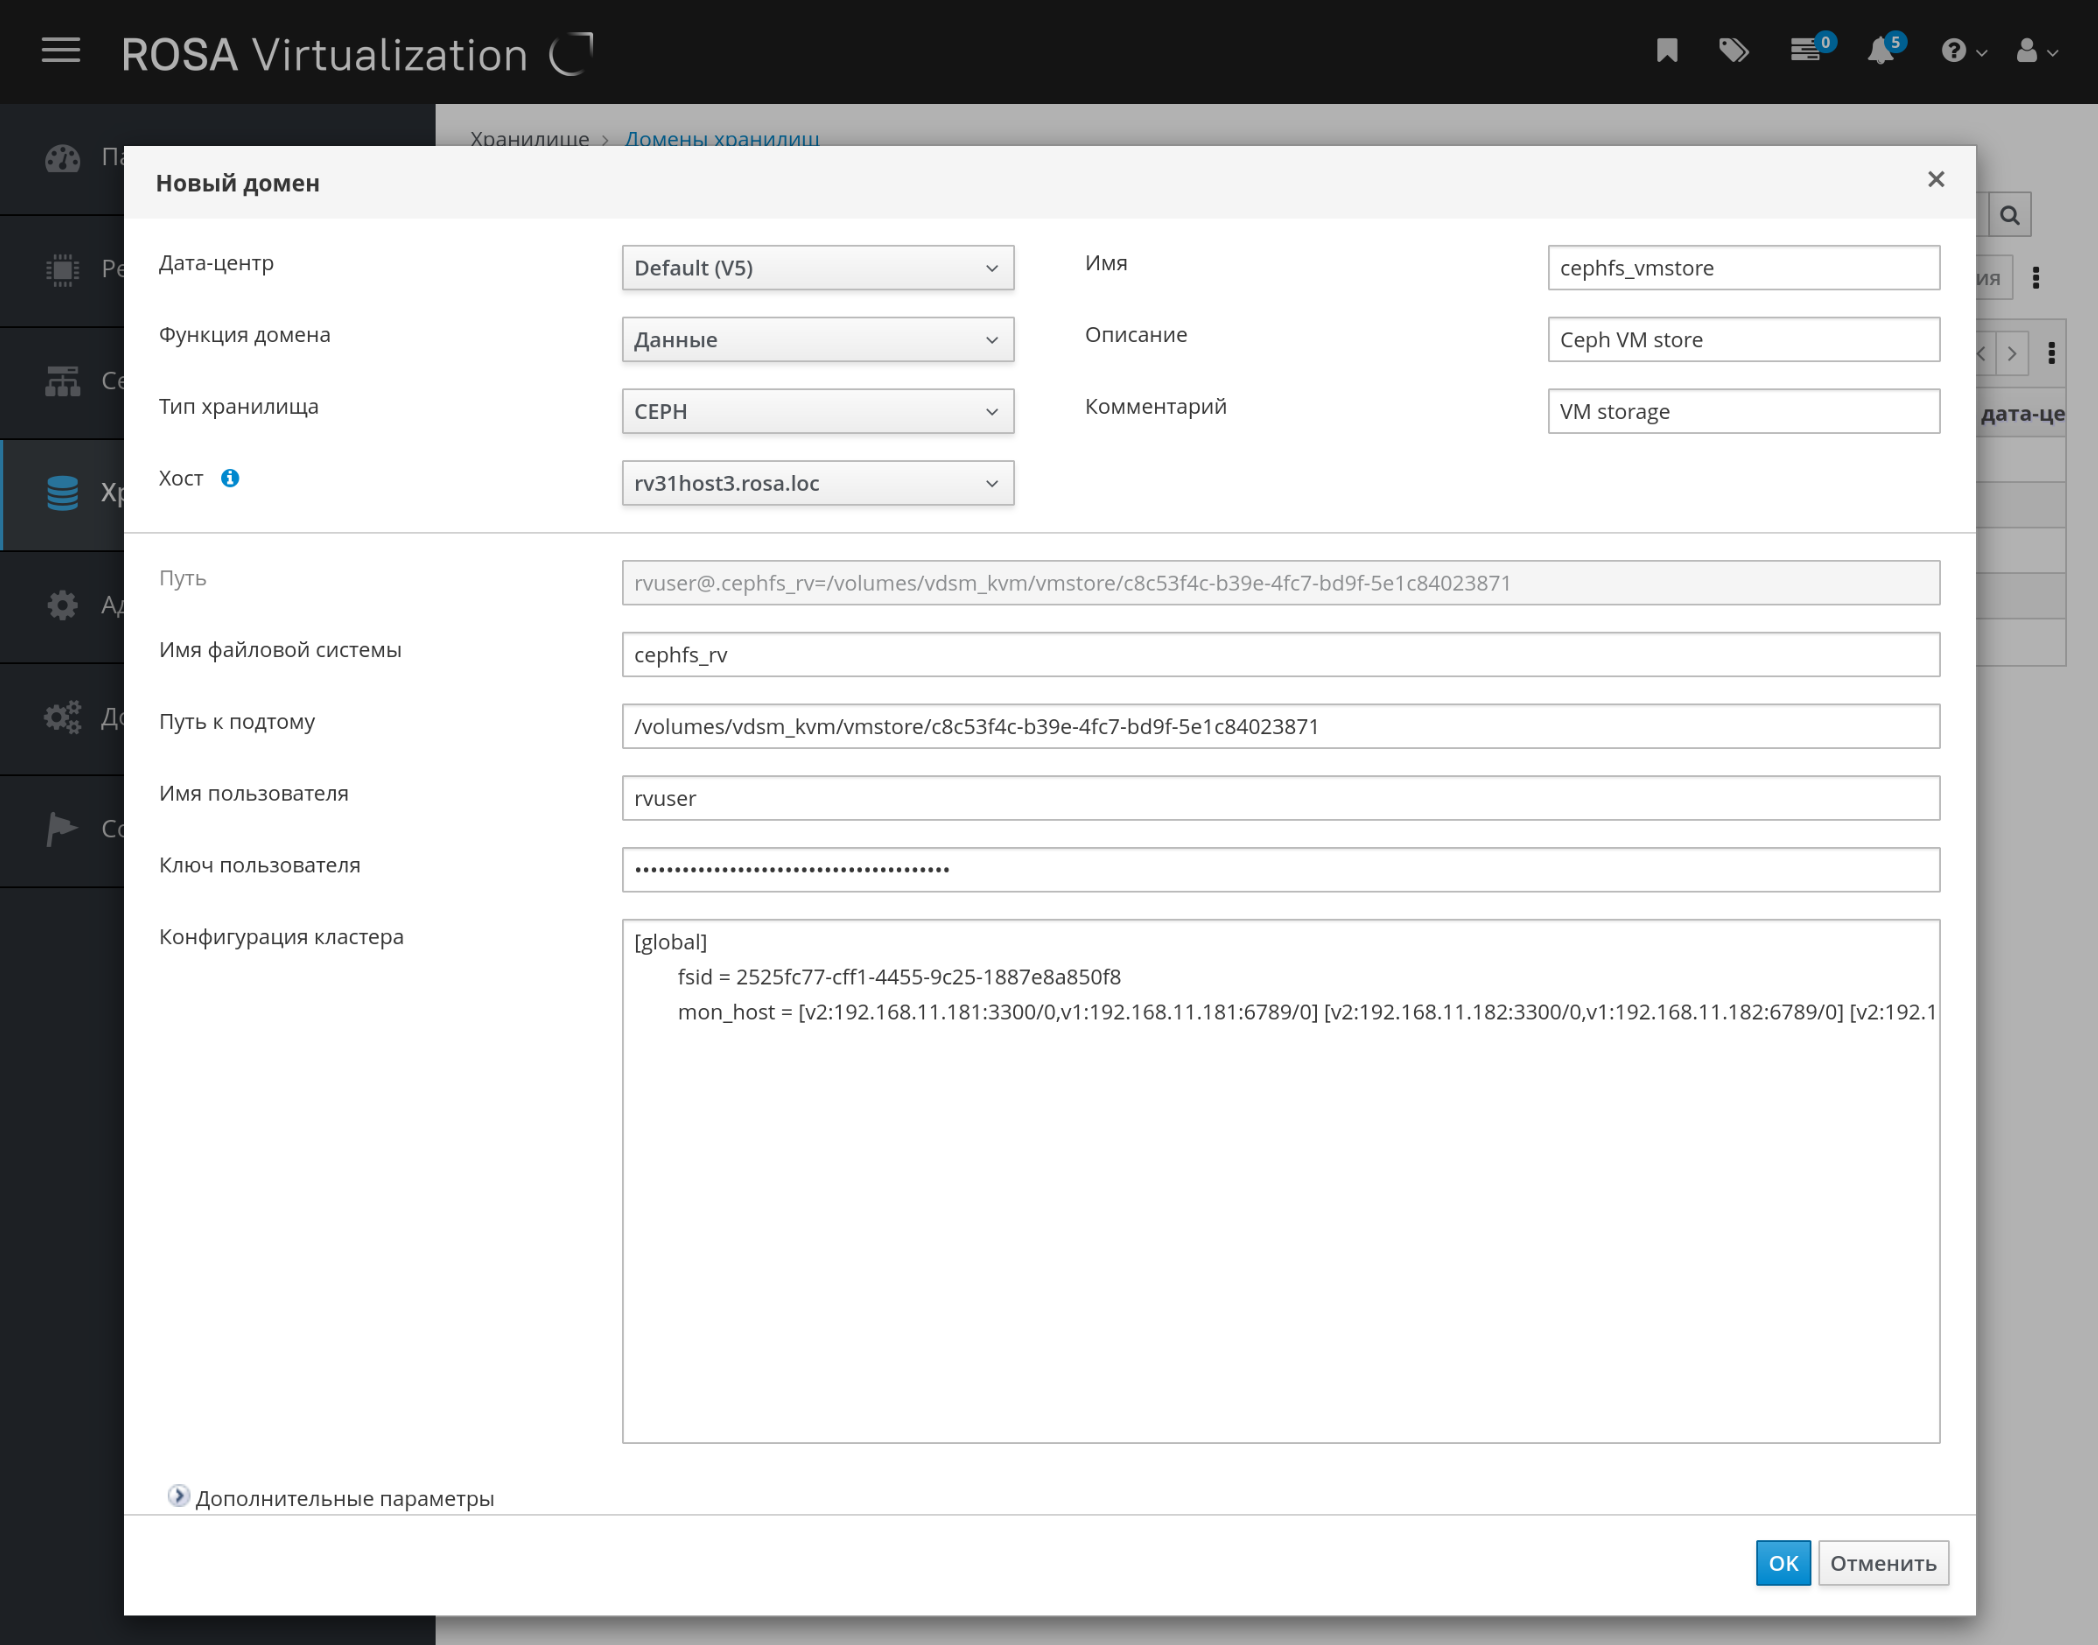The height and width of the screenshot is (1645, 2098).
Task: Click the info icon next to Хост
Action: point(230,478)
